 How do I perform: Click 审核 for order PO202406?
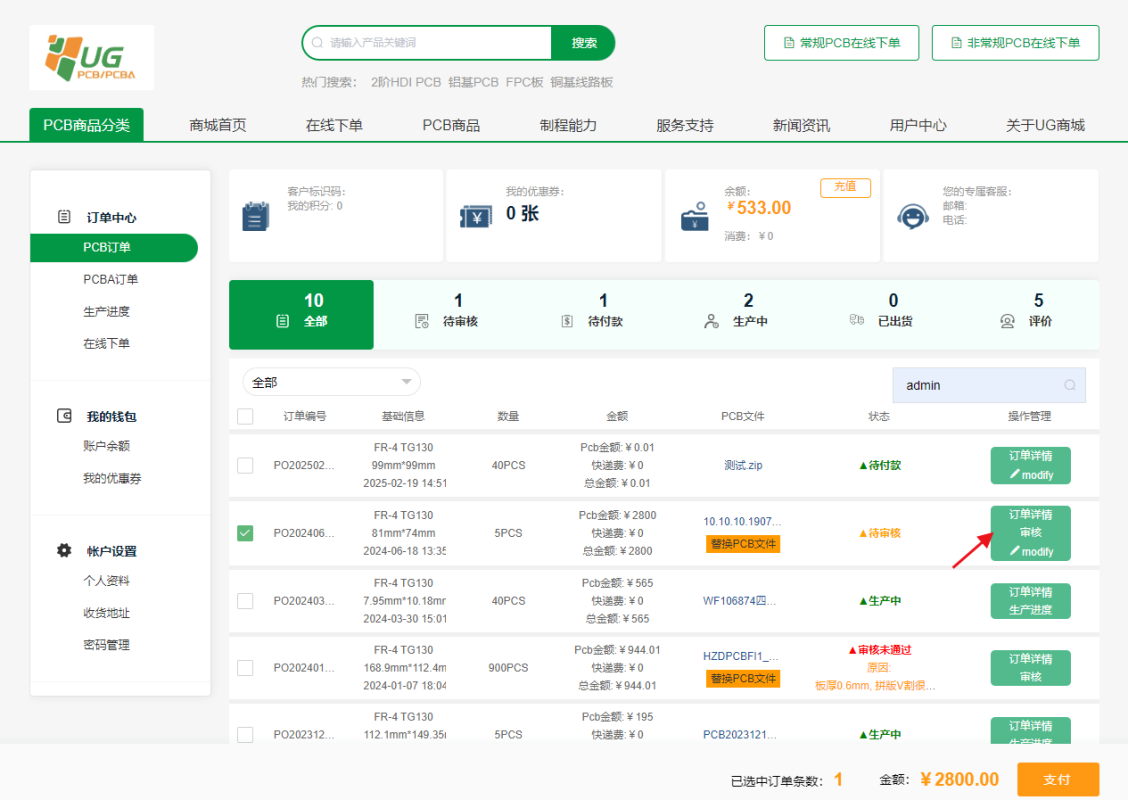(1030, 532)
